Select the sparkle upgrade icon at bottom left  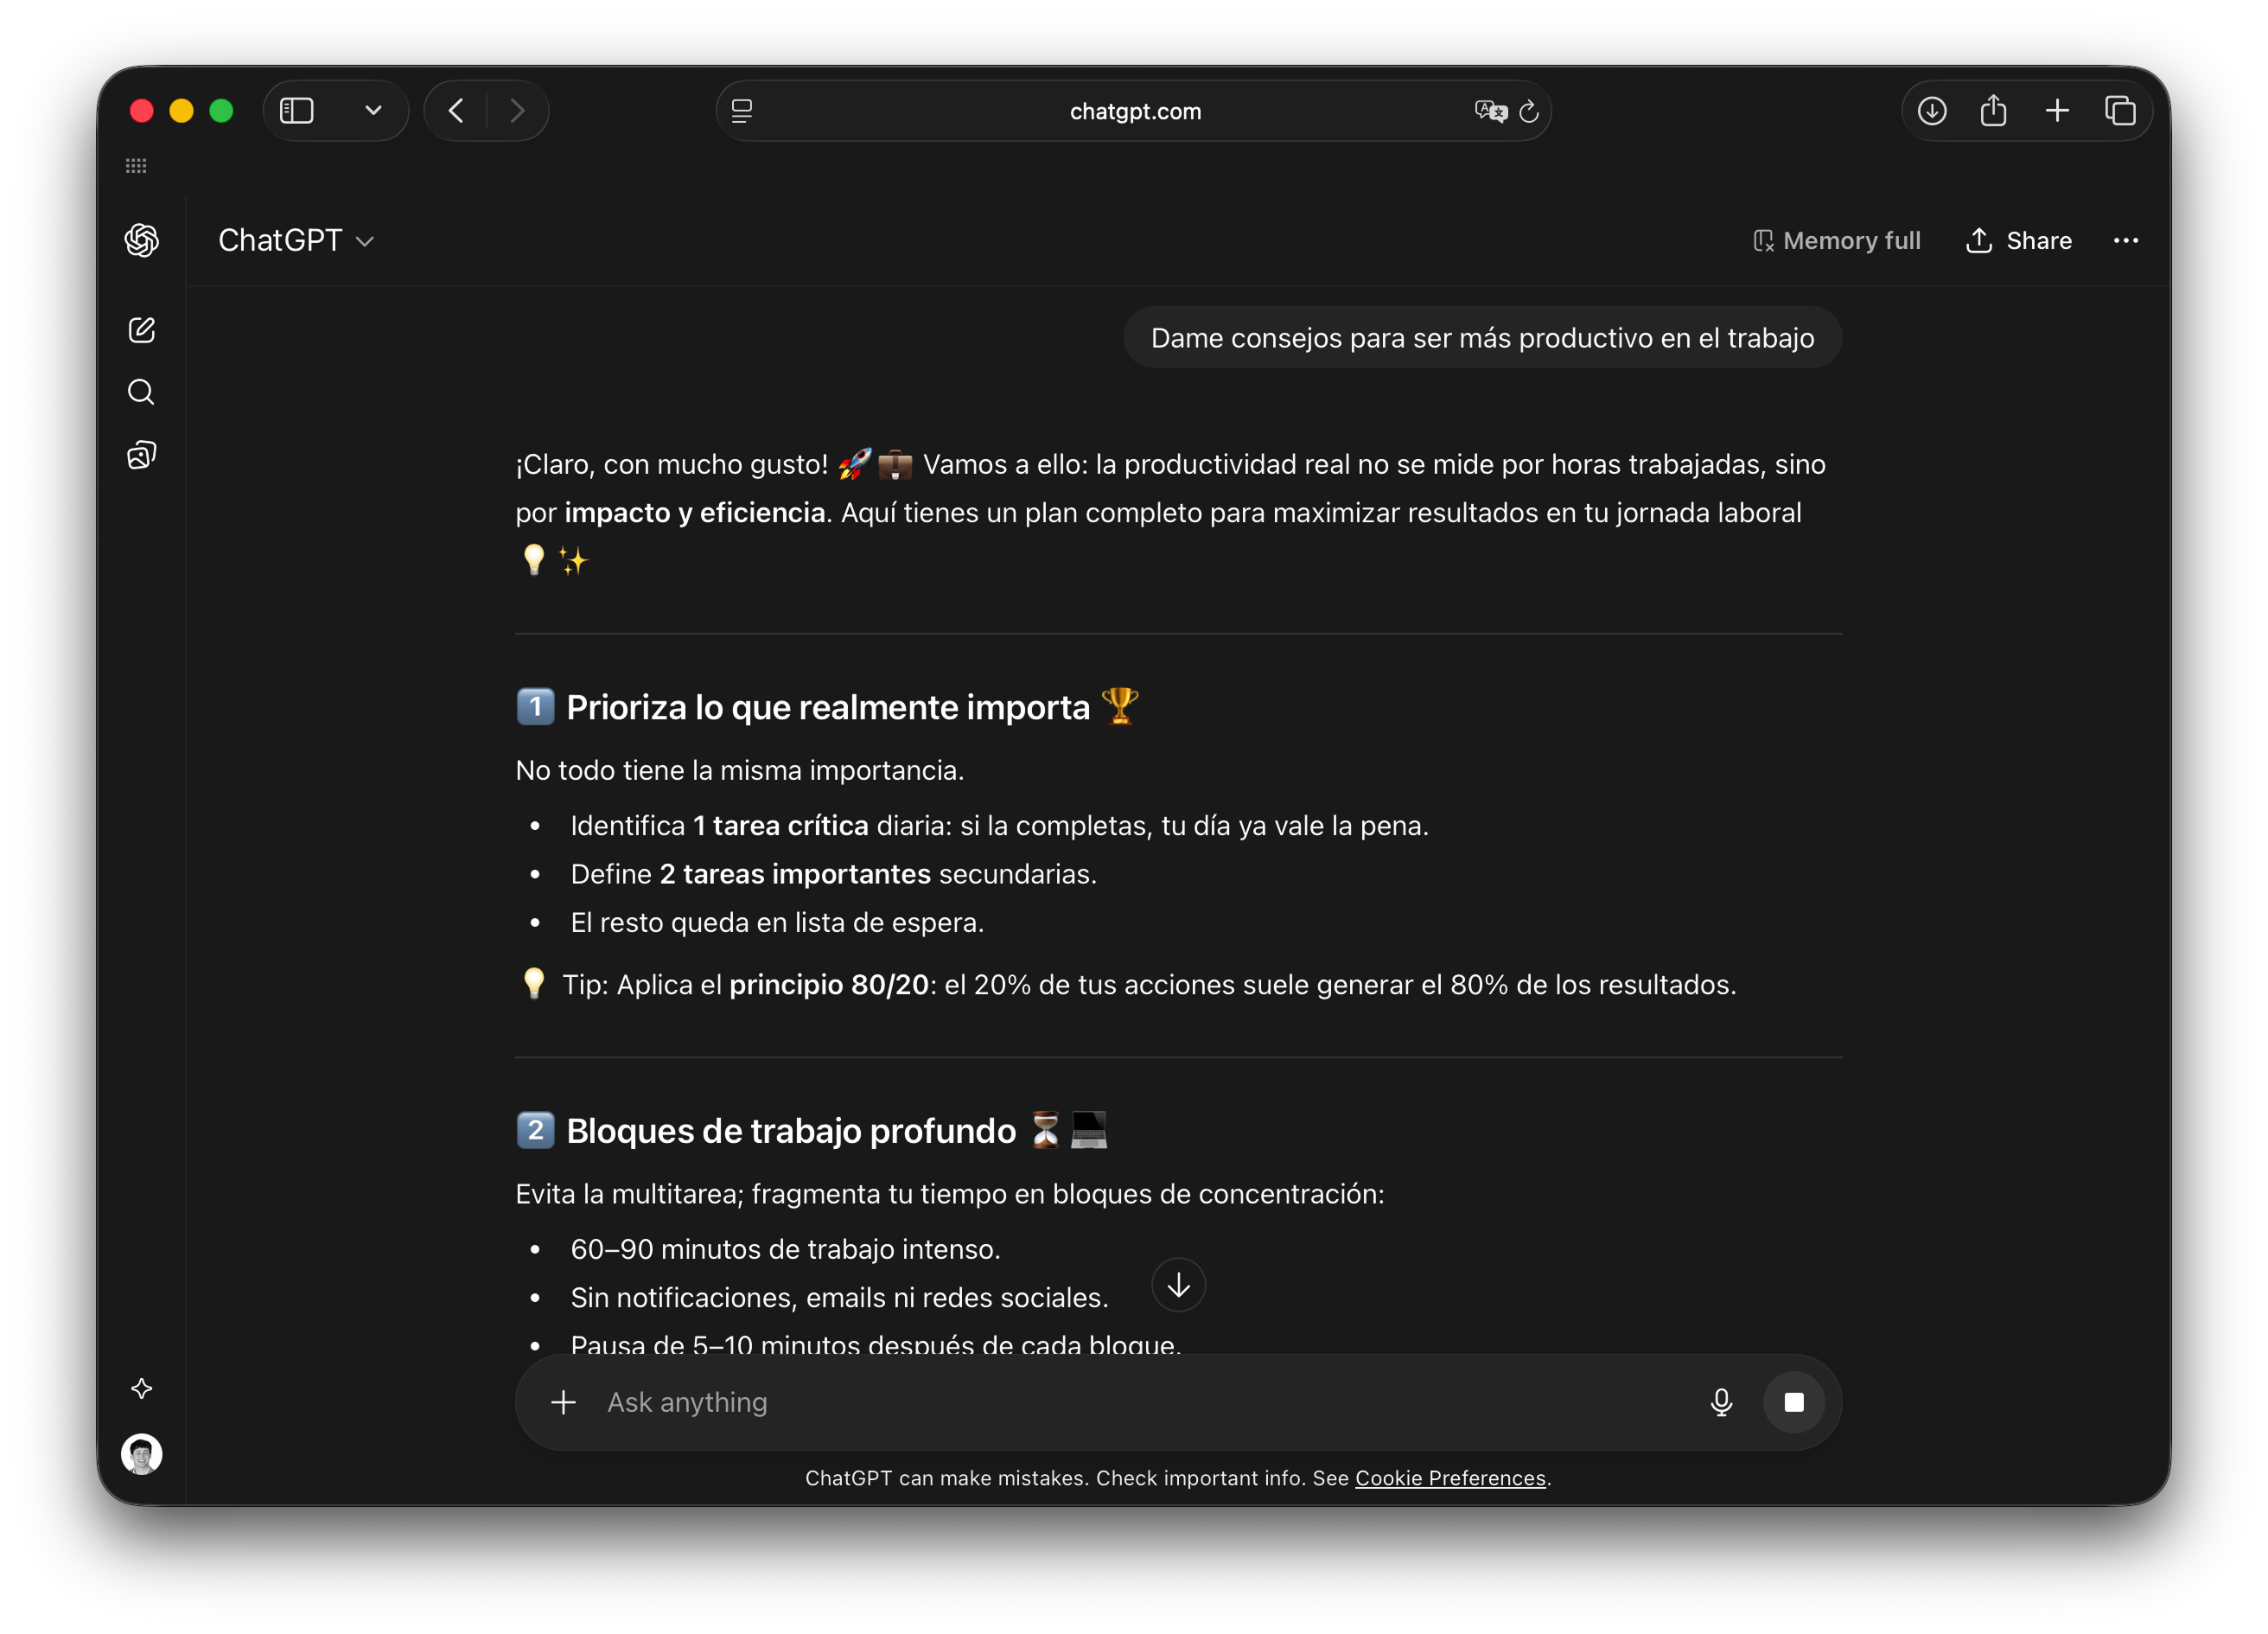coord(142,1388)
